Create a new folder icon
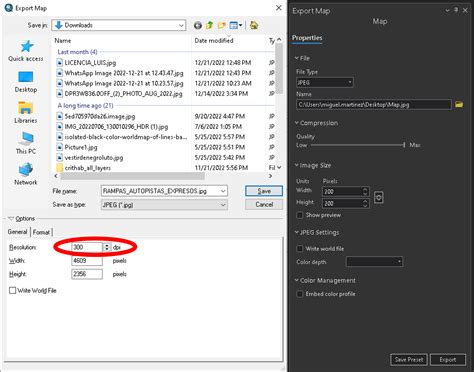This screenshot has width=474, height=372. (x=221, y=25)
